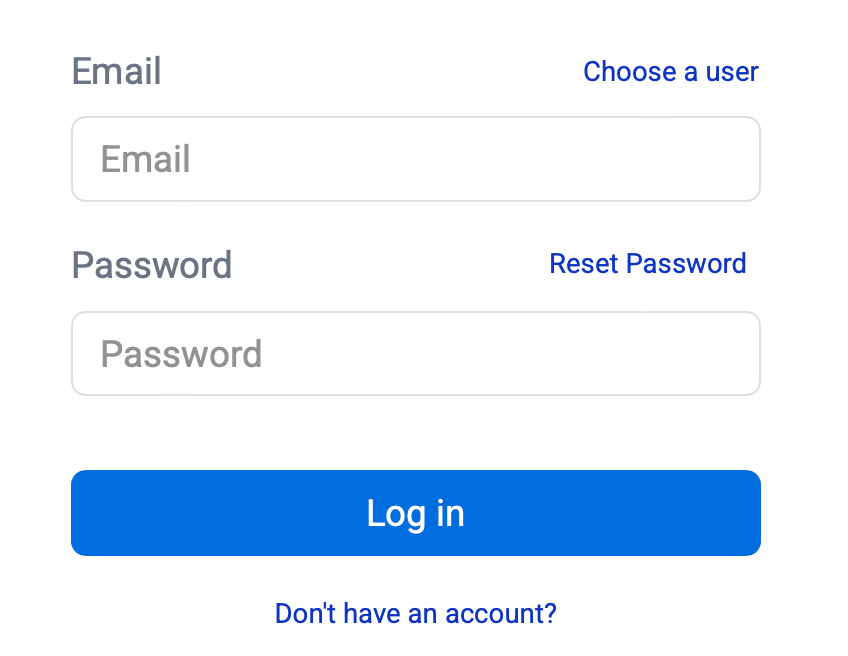Select Choose a user beside Email

(670, 72)
